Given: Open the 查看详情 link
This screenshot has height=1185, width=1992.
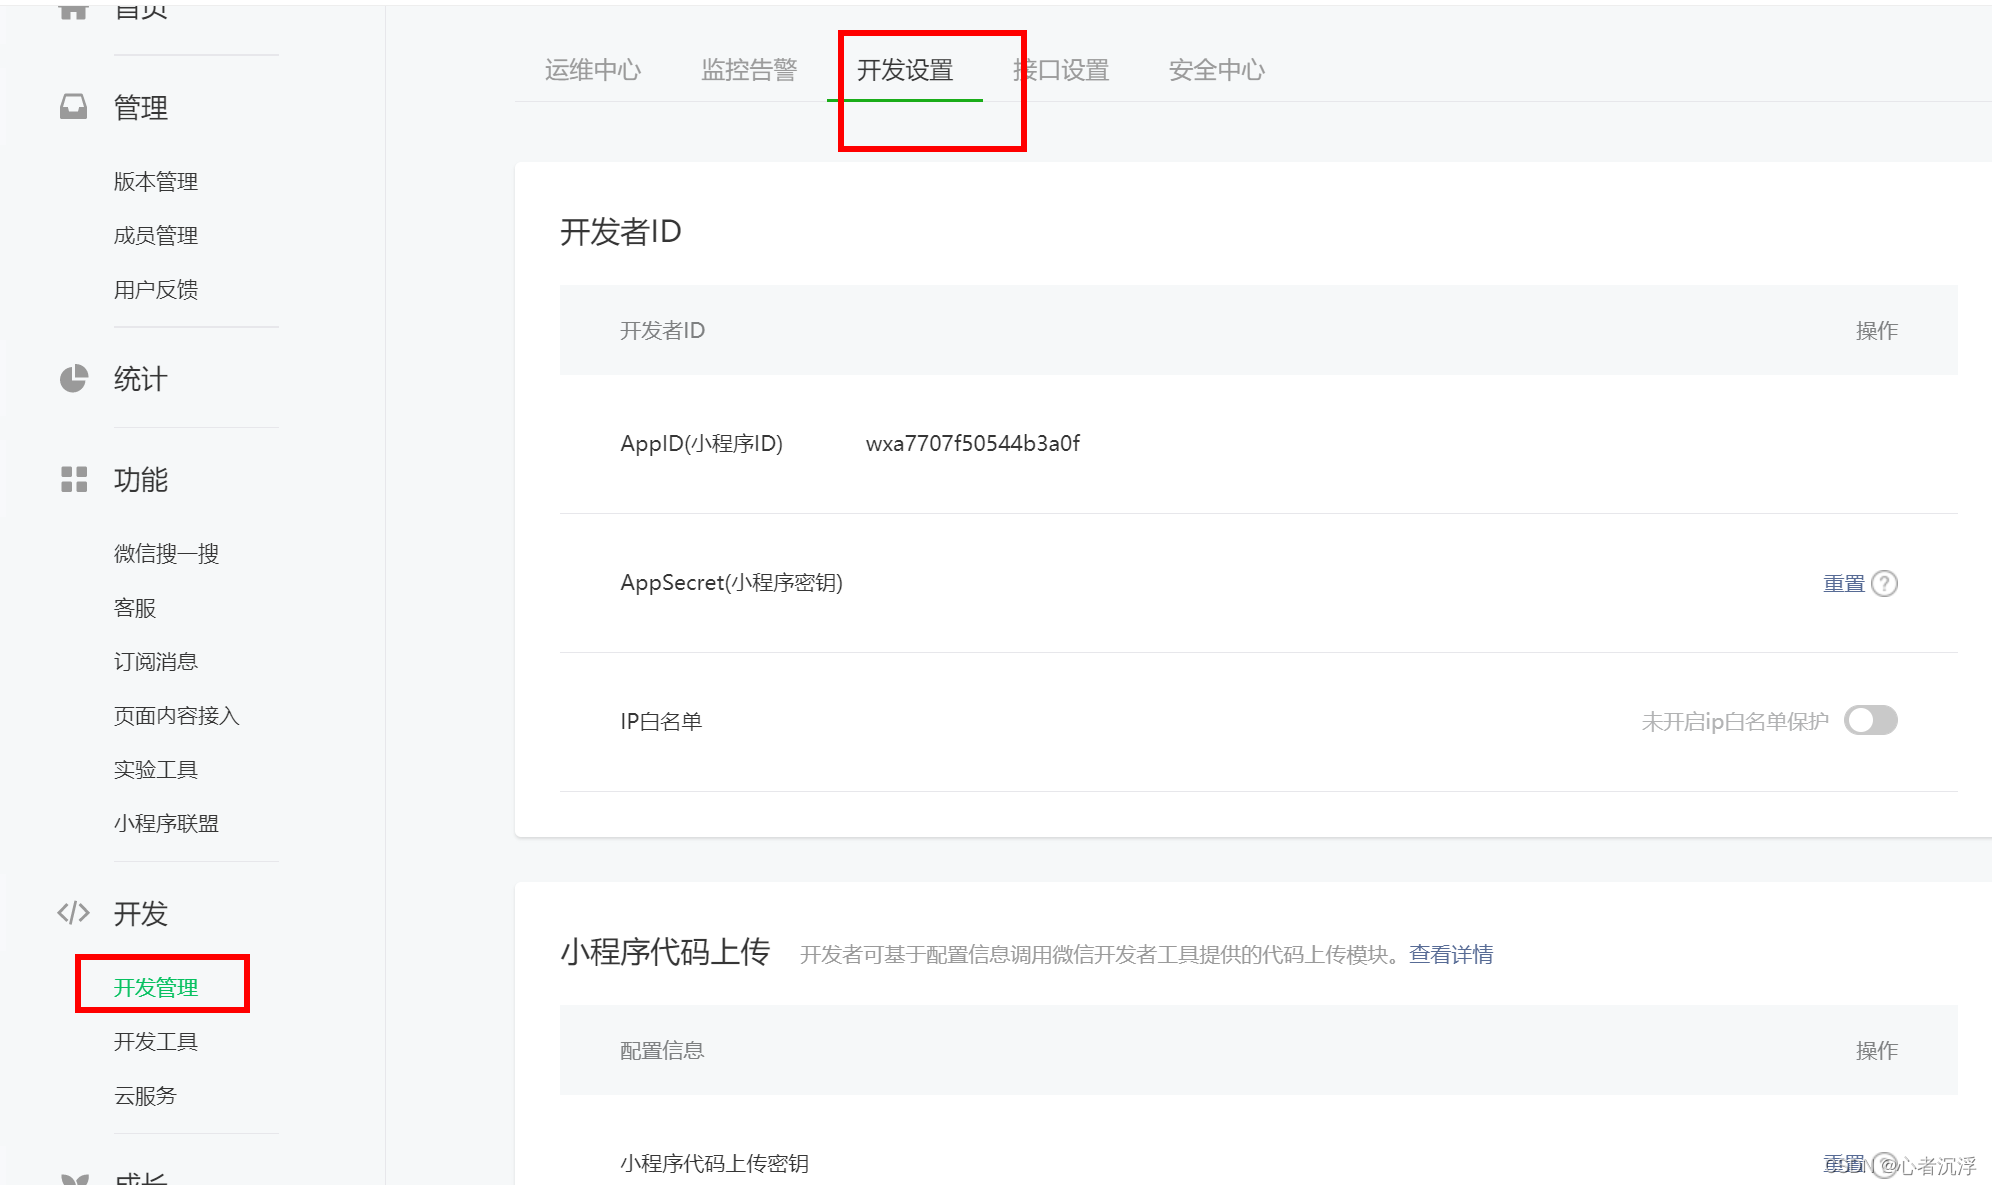Looking at the screenshot, I should coord(1450,954).
